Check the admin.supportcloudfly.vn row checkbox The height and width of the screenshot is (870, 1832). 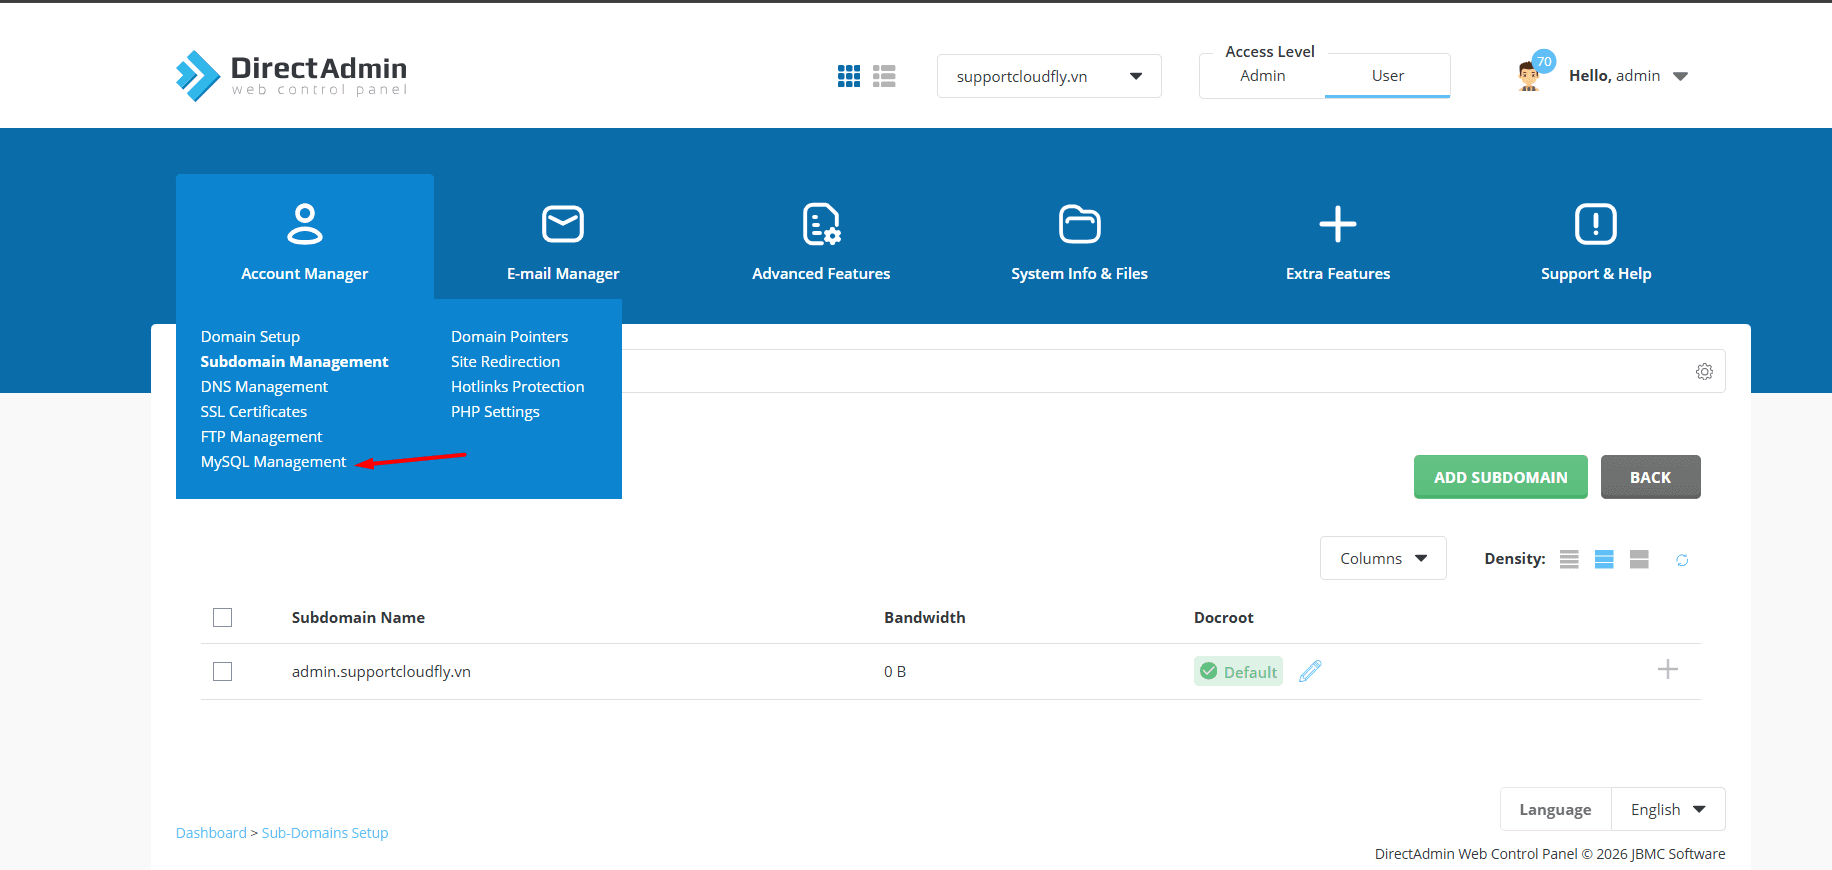[223, 672]
